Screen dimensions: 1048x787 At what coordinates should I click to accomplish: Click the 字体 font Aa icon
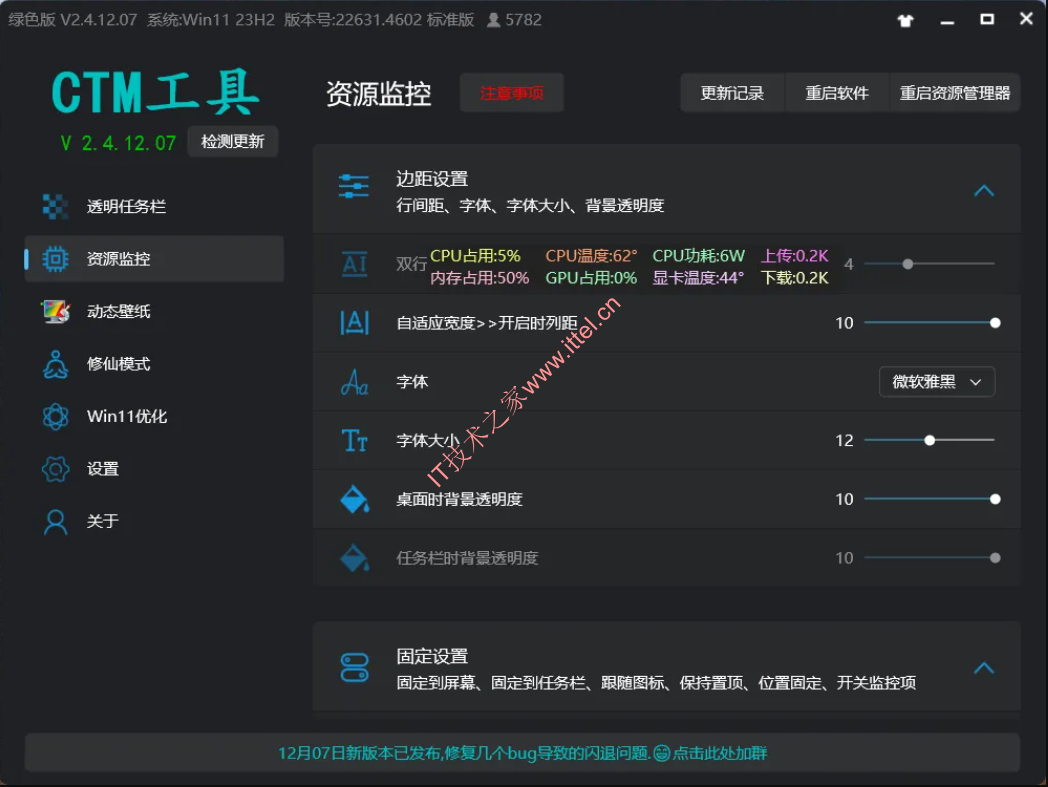pyautogui.click(x=354, y=382)
